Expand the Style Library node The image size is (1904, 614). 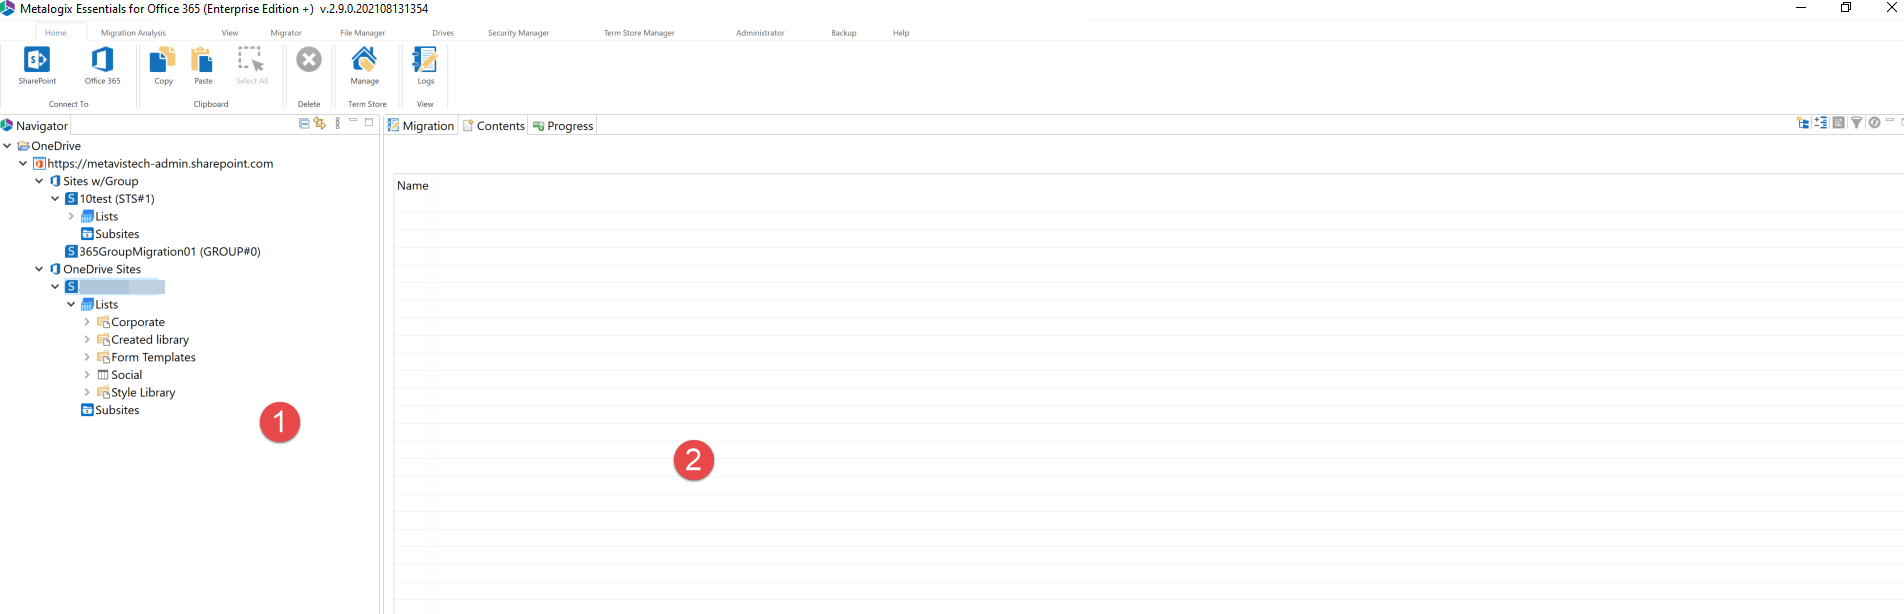click(87, 392)
